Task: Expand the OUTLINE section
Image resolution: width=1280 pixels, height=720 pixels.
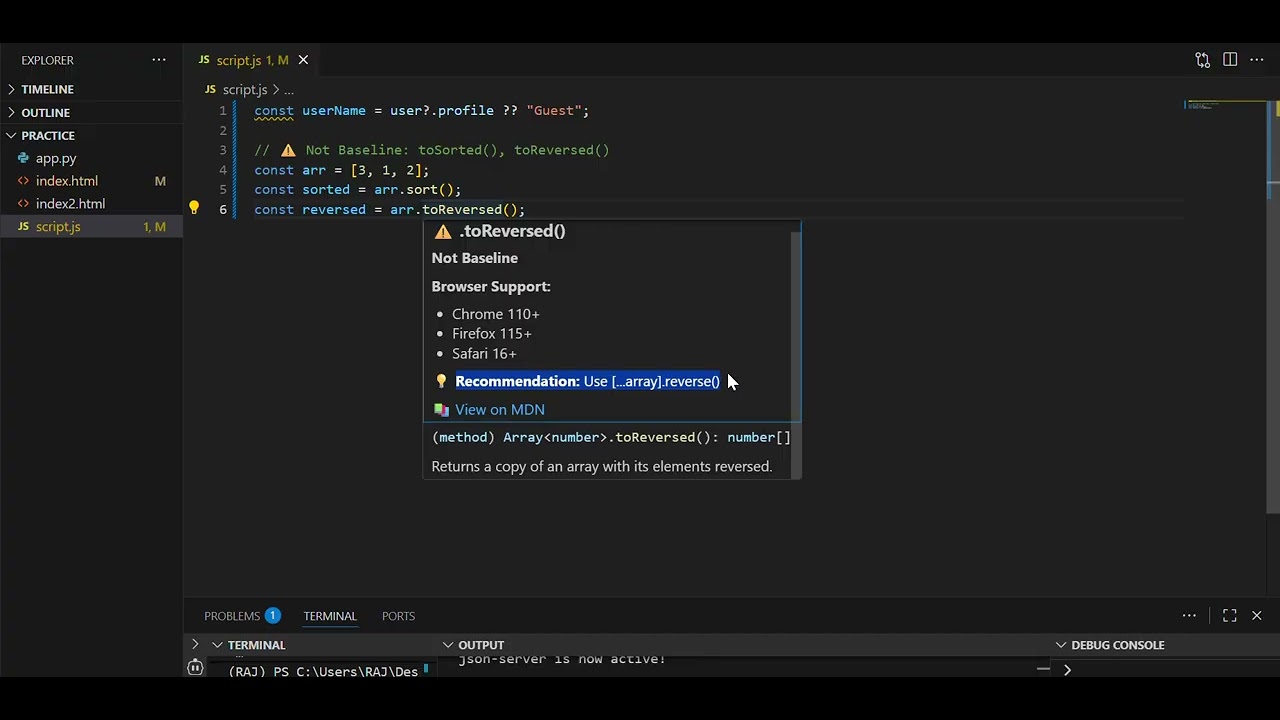Action: (91, 112)
